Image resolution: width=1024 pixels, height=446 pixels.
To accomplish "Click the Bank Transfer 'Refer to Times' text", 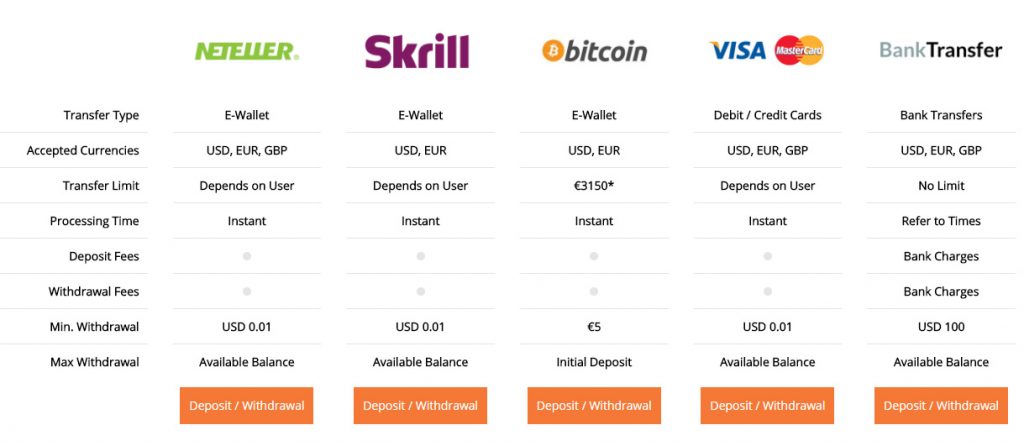I will click(941, 221).
